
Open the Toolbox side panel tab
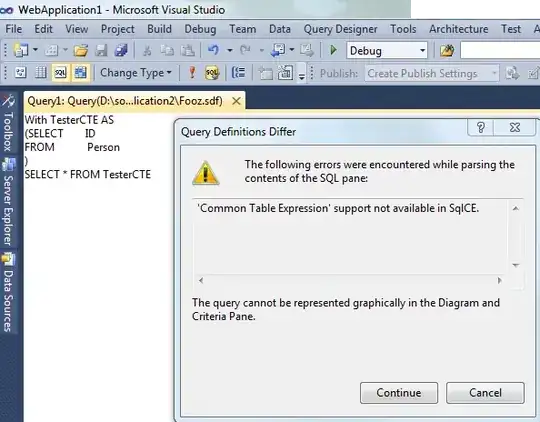point(8,124)
